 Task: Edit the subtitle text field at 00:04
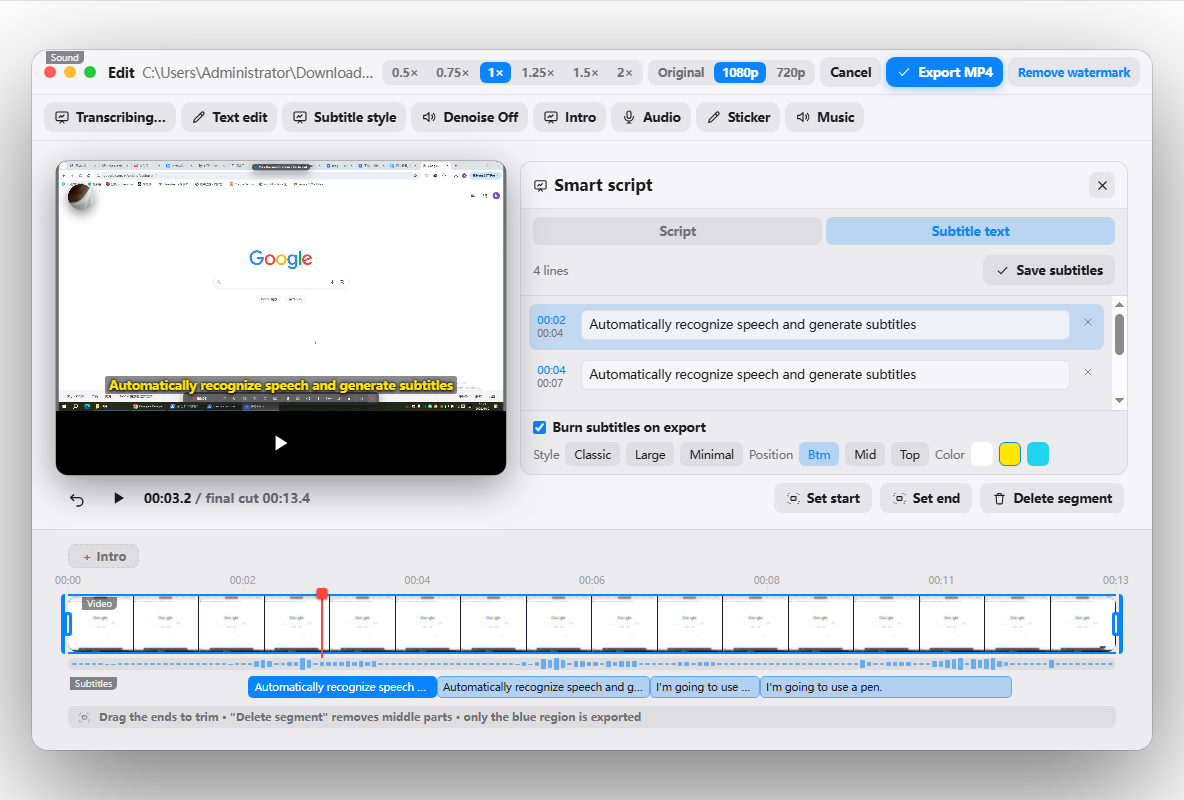pyautogui.click(x=825, y=375)
